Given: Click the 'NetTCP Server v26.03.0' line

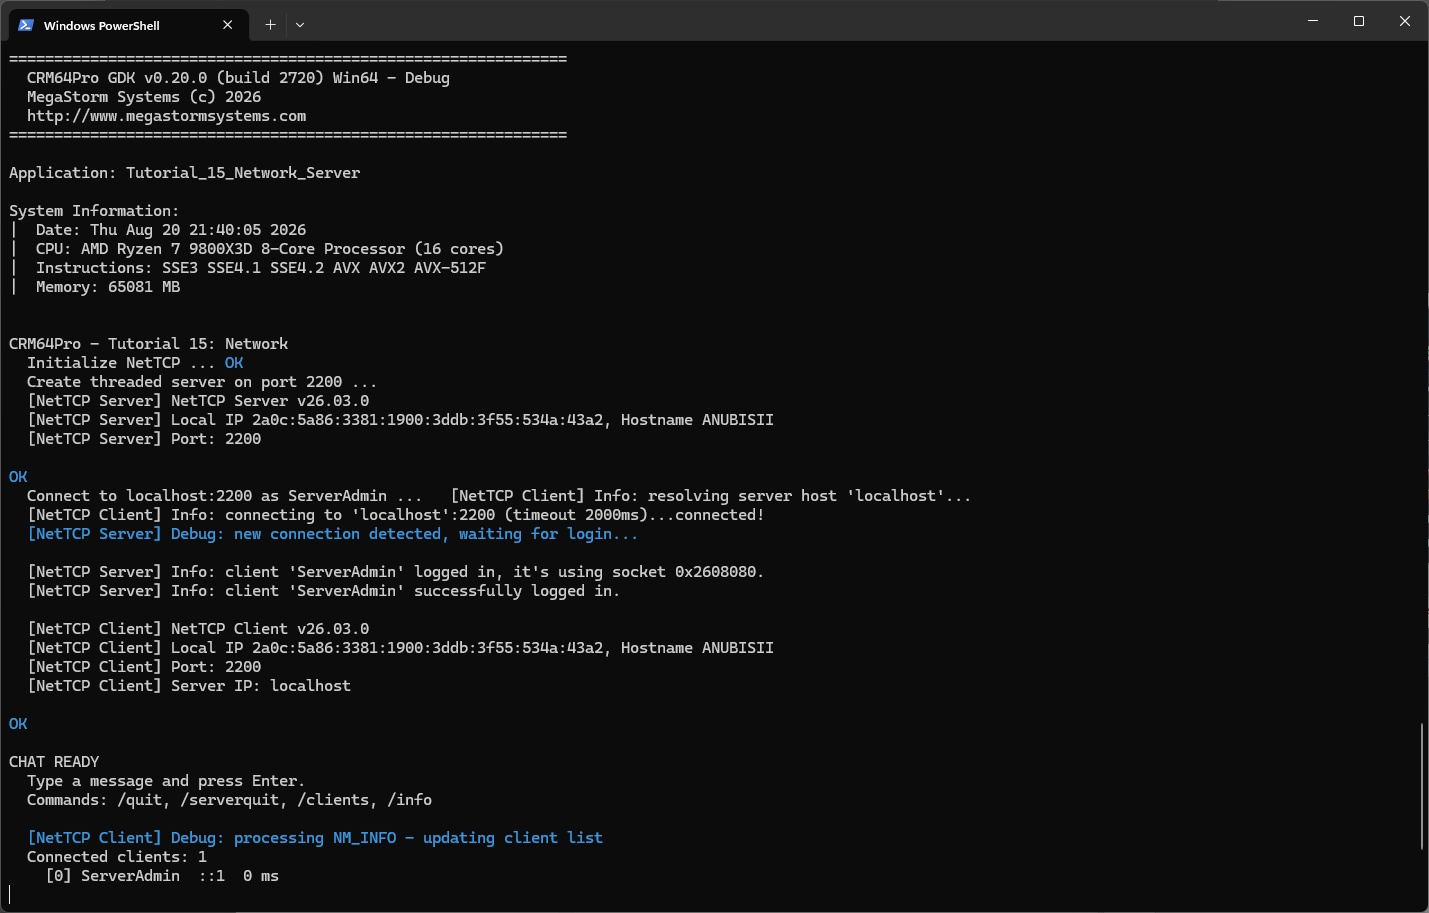Looking at the screenshot, I should [198, 401].
